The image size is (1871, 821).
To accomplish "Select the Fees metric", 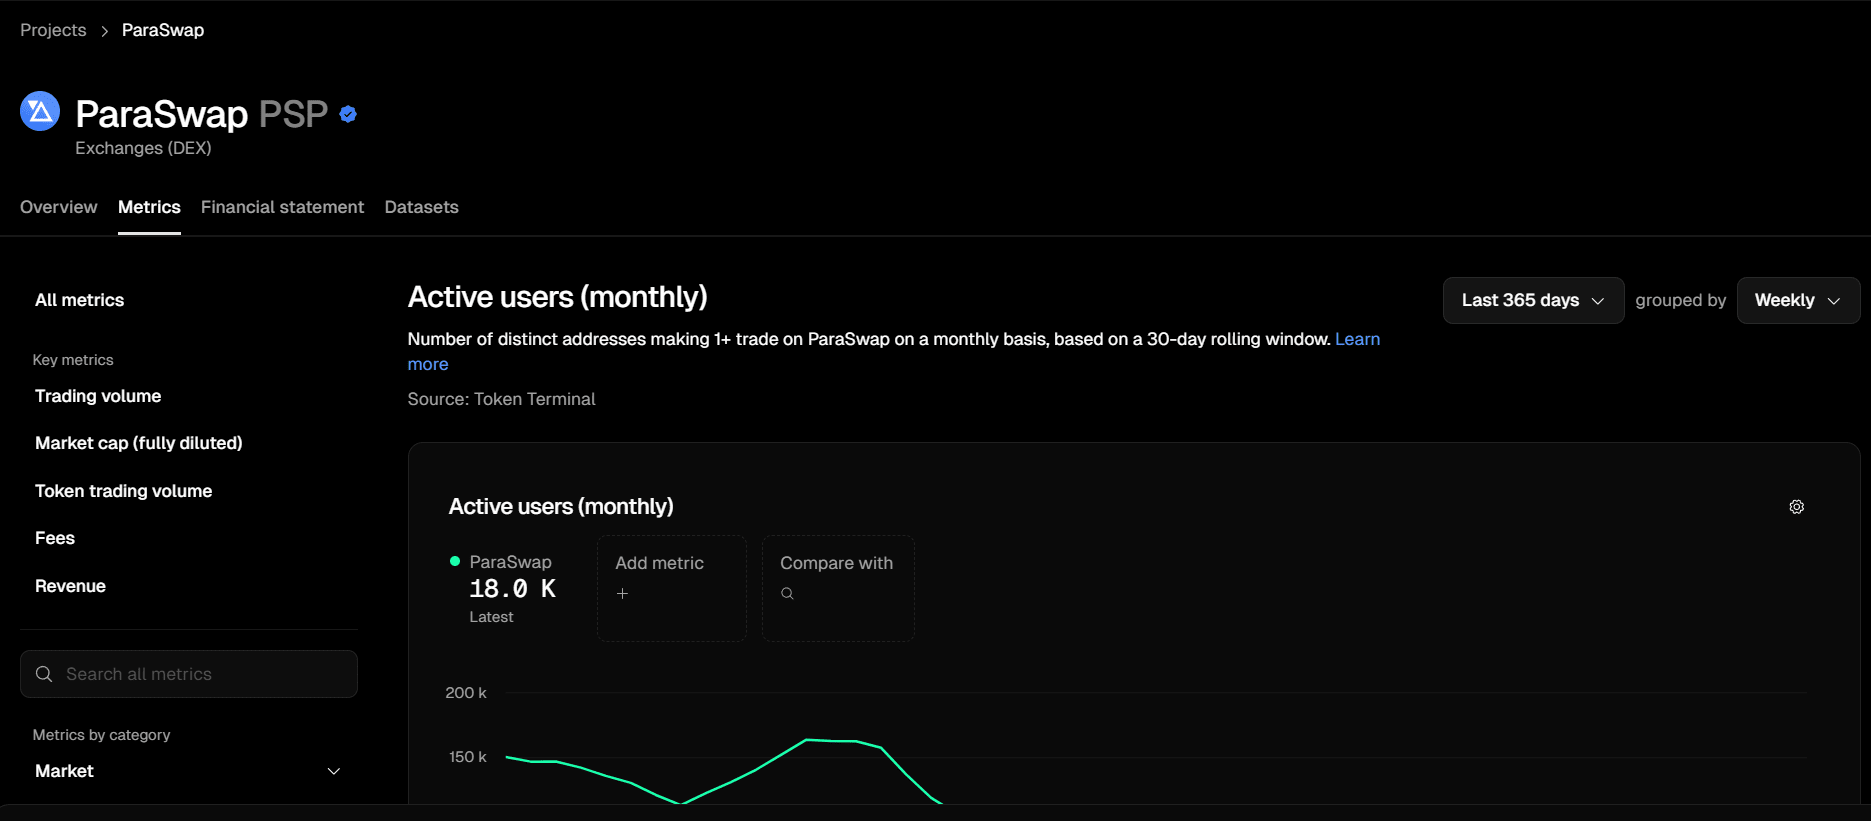I will click(x=55, y=538).
